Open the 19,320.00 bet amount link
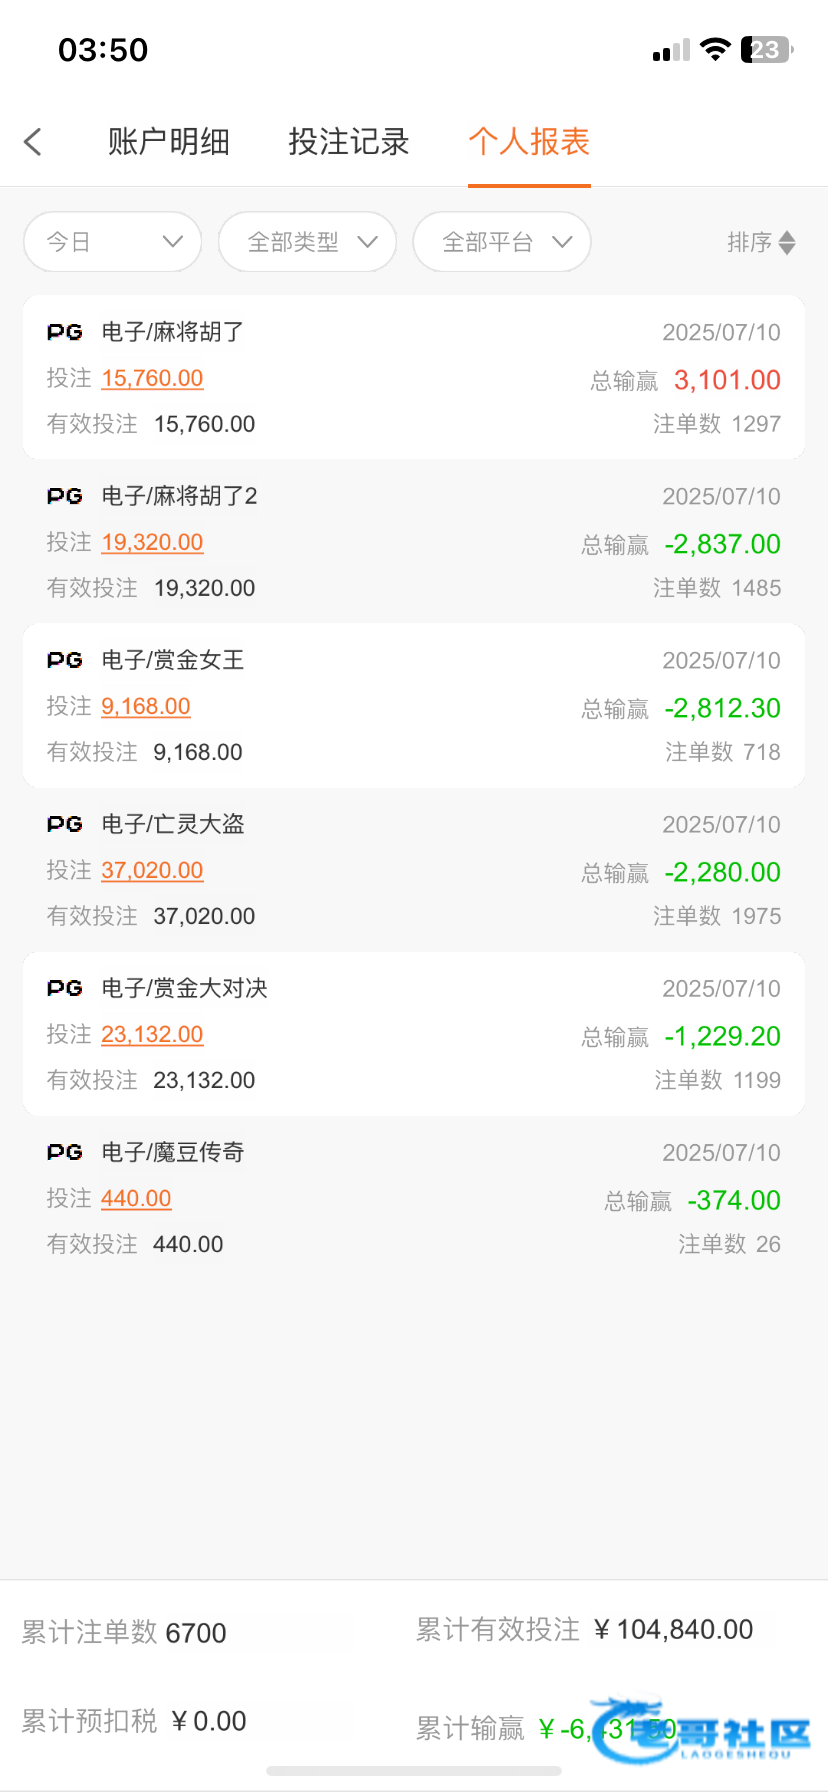 coord(152,543)
